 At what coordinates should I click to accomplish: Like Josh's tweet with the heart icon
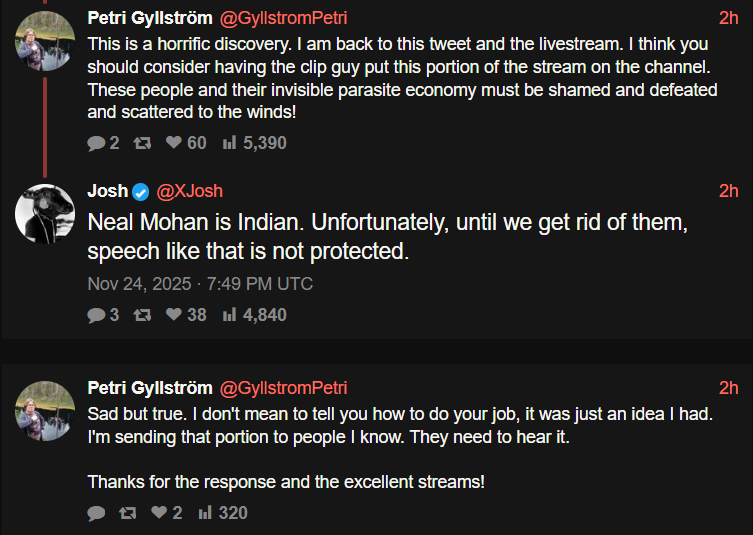pyautogui.click(x=173, y=315)
